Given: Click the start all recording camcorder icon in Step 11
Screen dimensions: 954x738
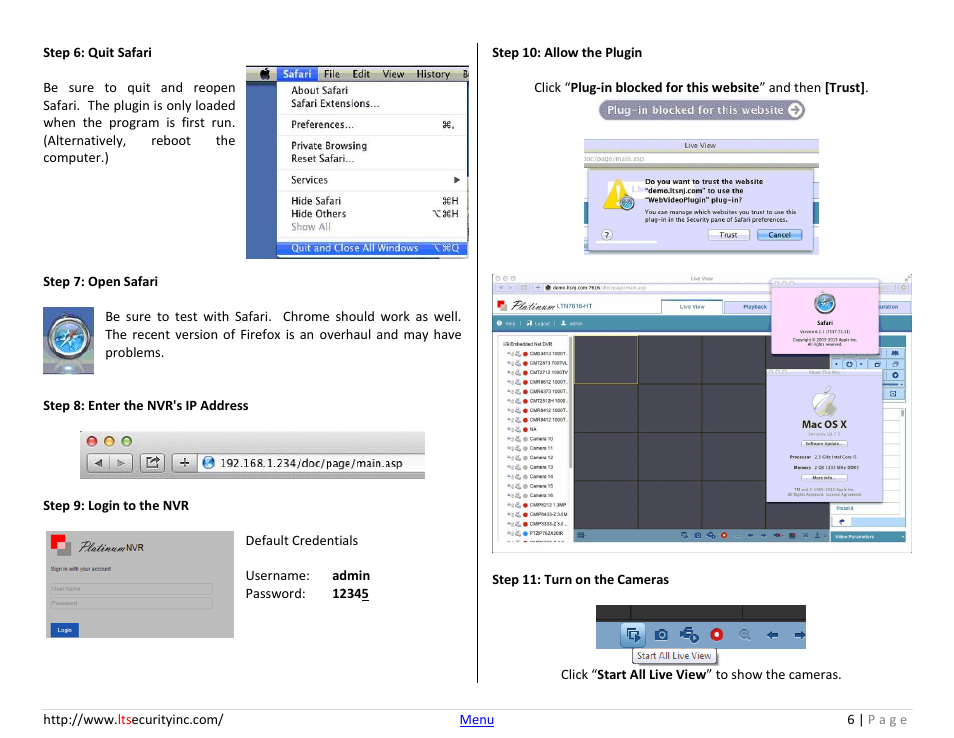Looking at the screenshot, I should (x=689, y=635).
